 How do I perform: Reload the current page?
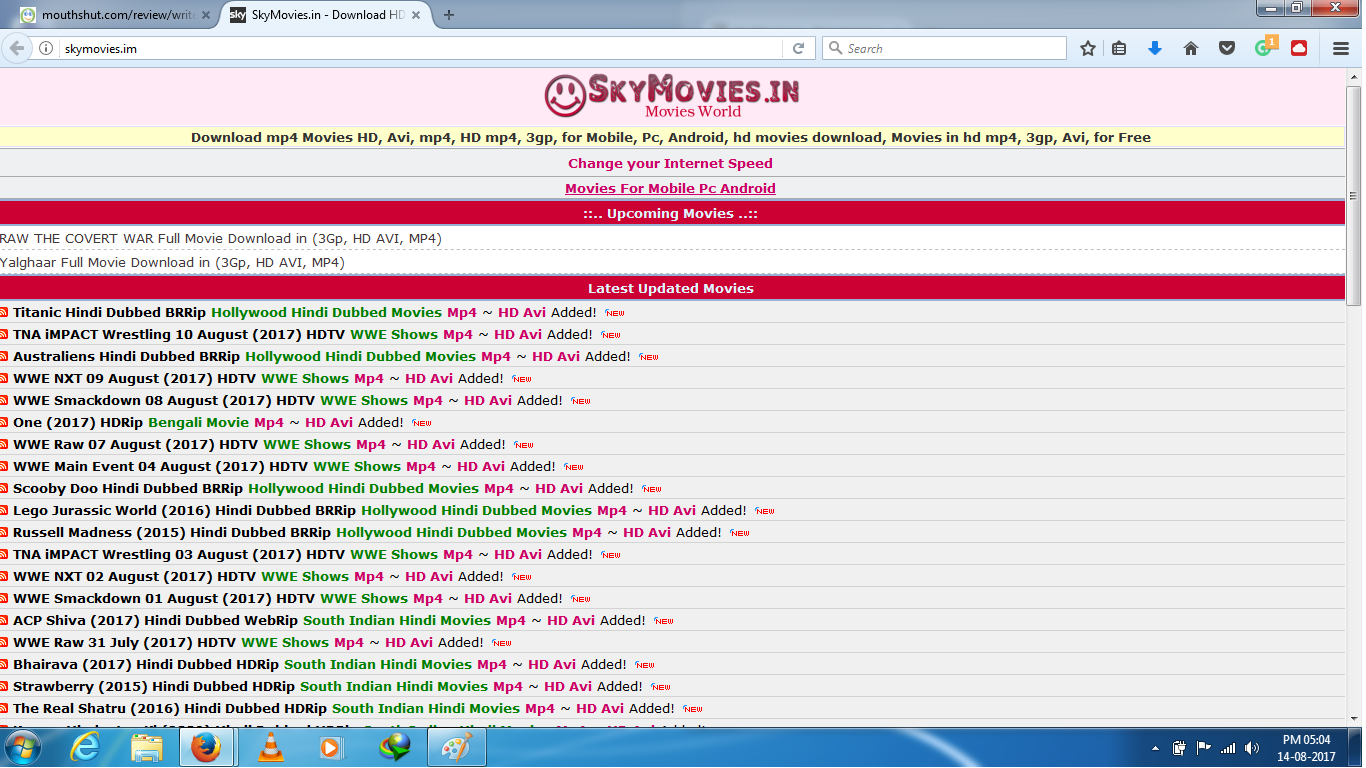pyautogui.click(x=798, y=48)
